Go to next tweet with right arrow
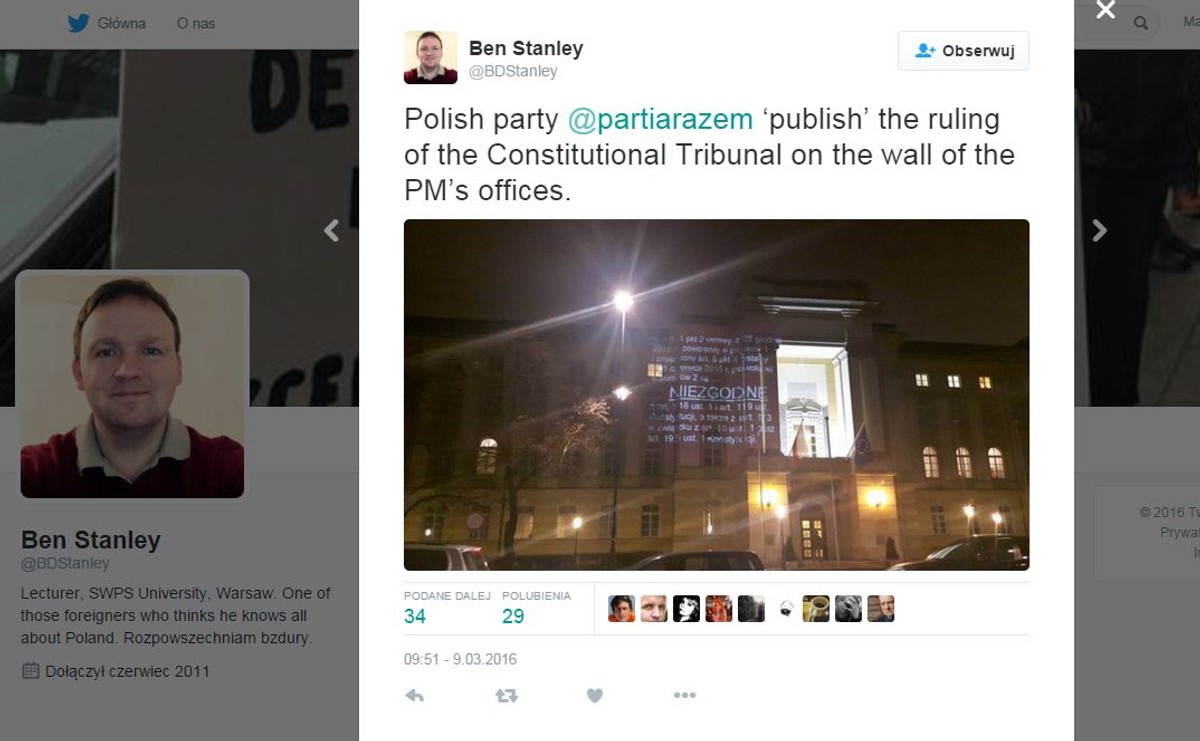 tap(1099, 231)
